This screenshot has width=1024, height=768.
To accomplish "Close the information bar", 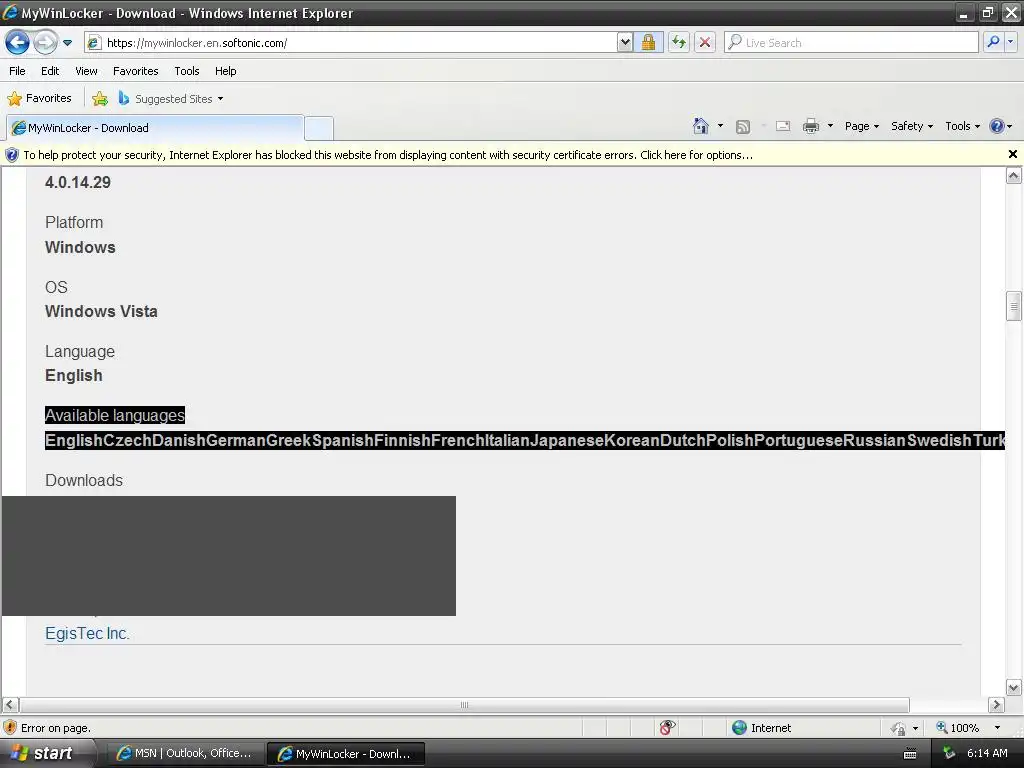I will click(x=1012, y=154).
